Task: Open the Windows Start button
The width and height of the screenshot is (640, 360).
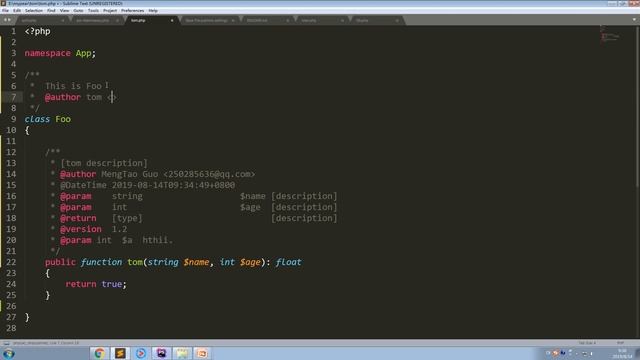Action: 9,353
